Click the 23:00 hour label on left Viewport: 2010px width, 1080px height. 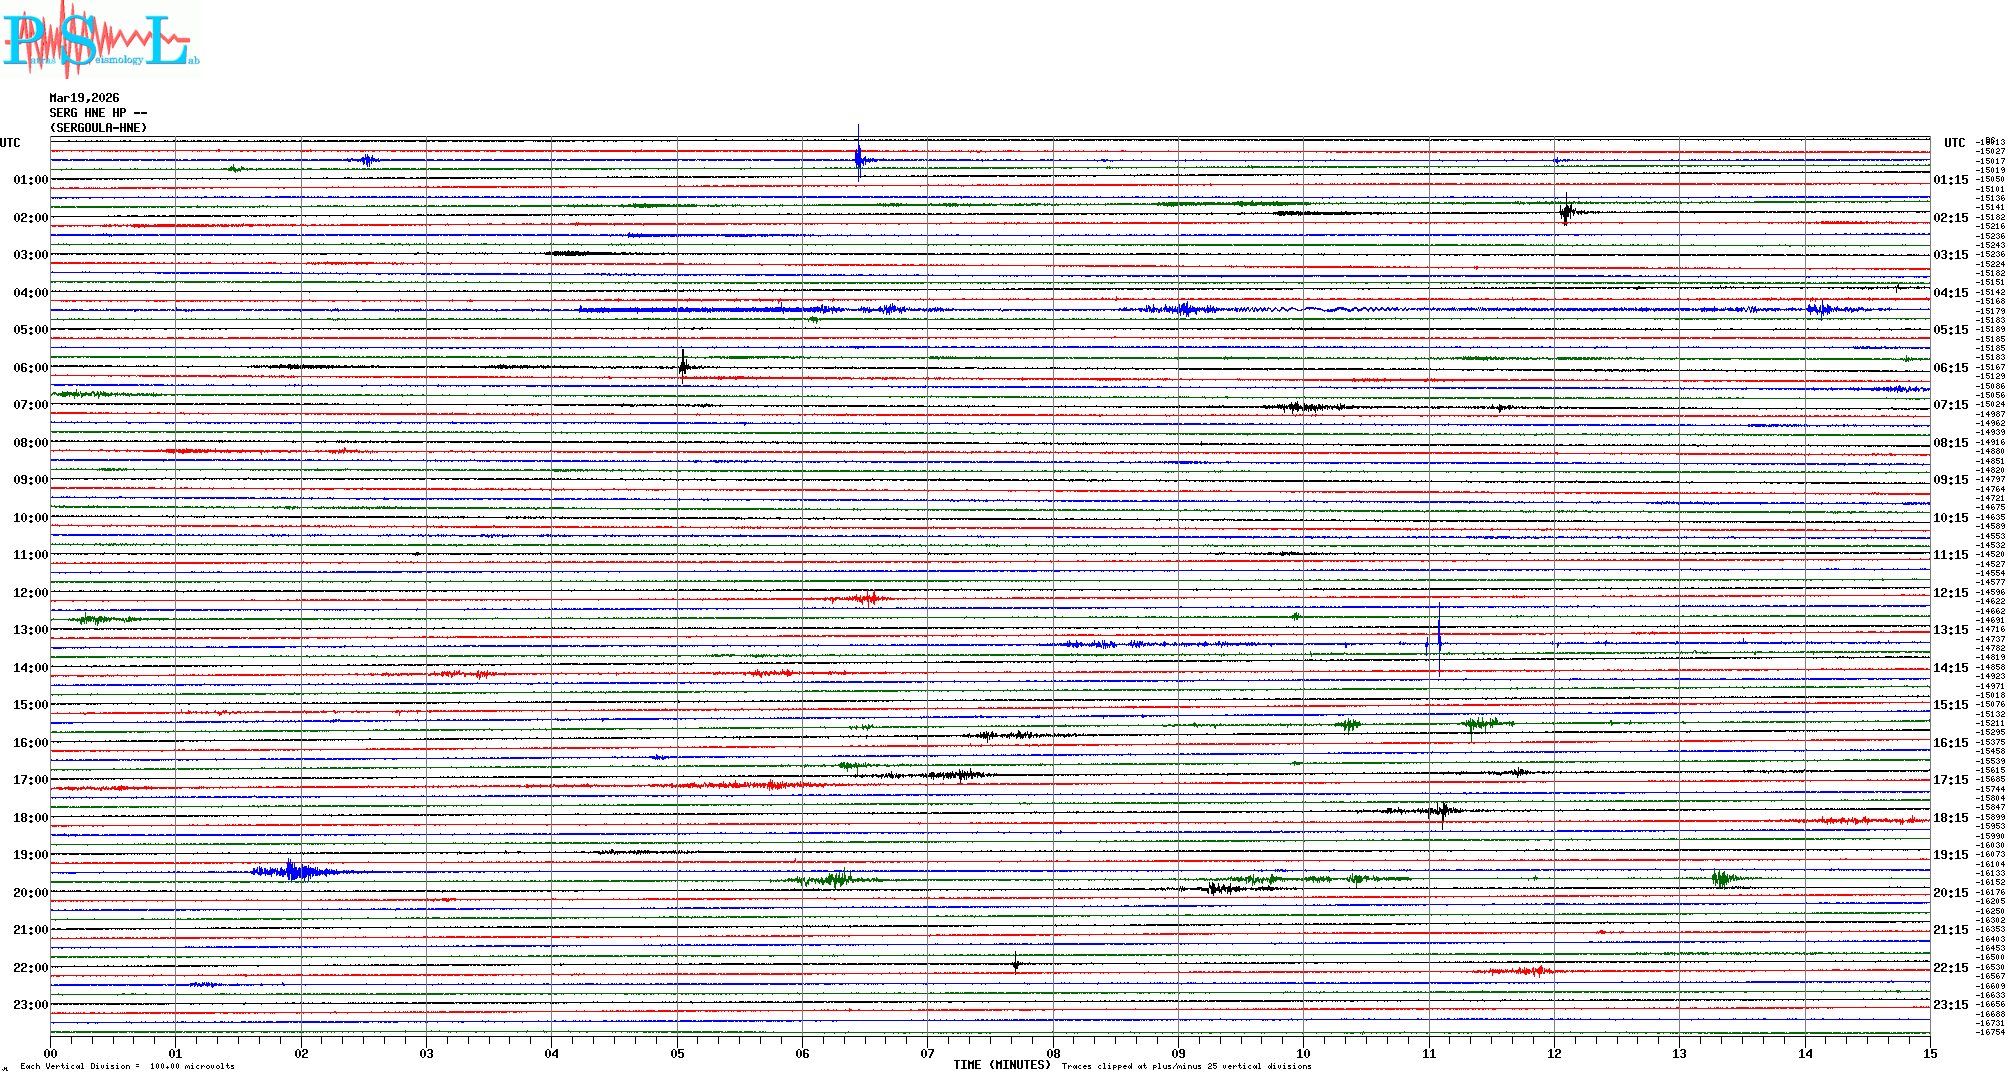(x=30, y=1005)
